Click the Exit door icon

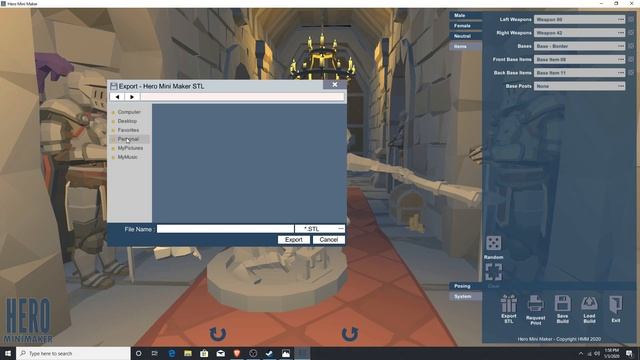click(x=616, y=309)
